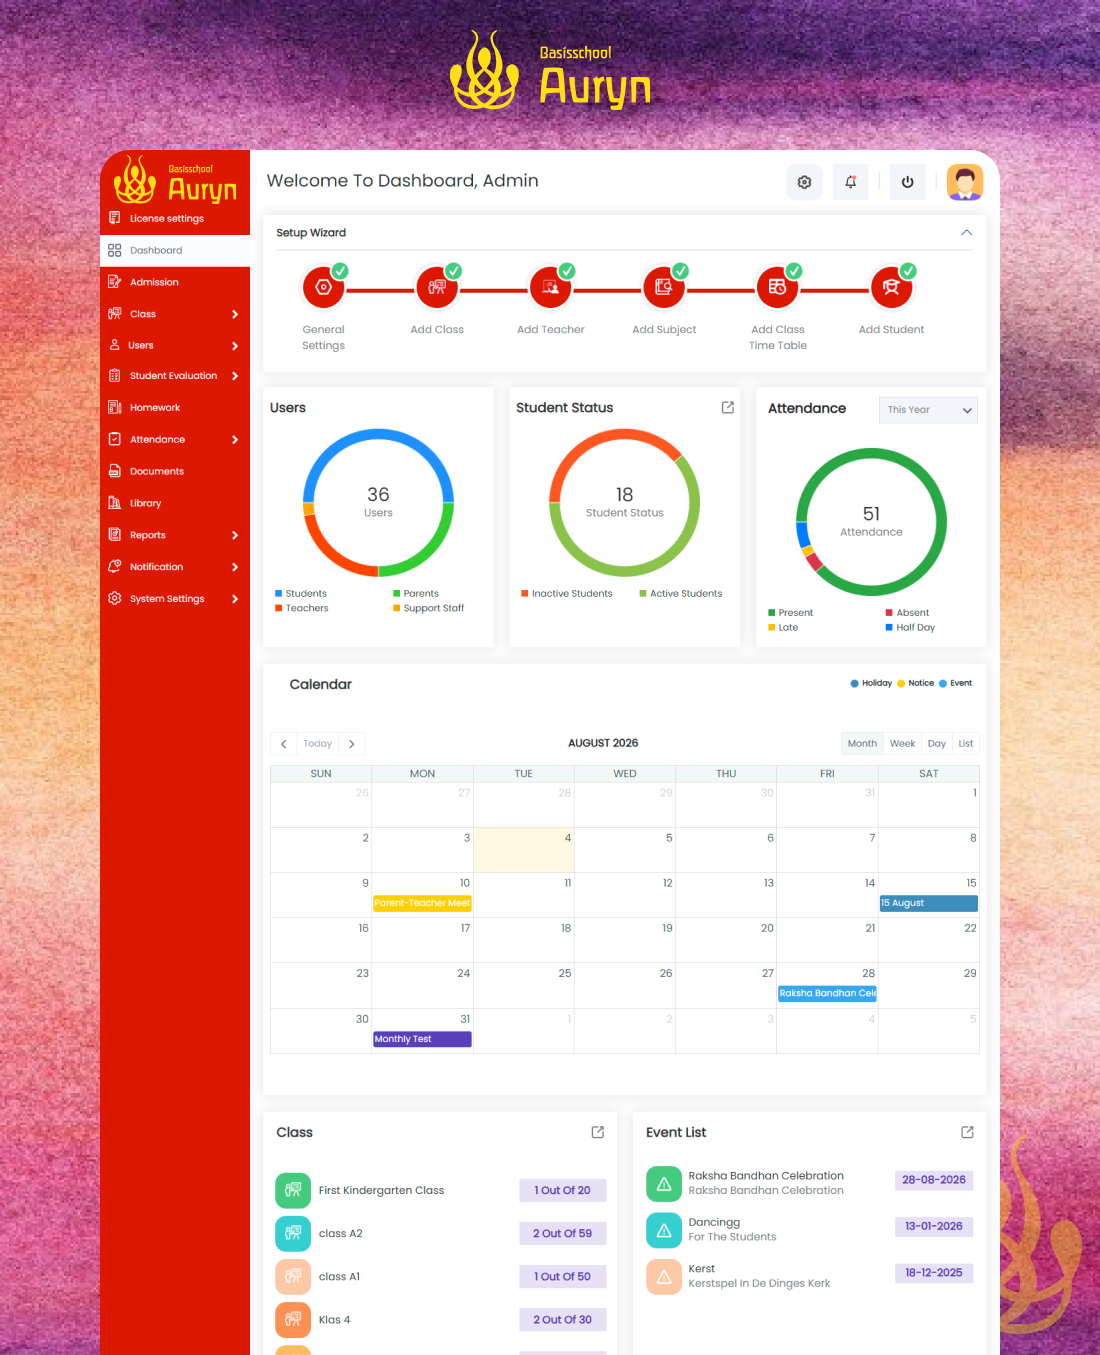Open License settings in sidebar
The image size is (1100, 1355).
(x=175, y=218)
